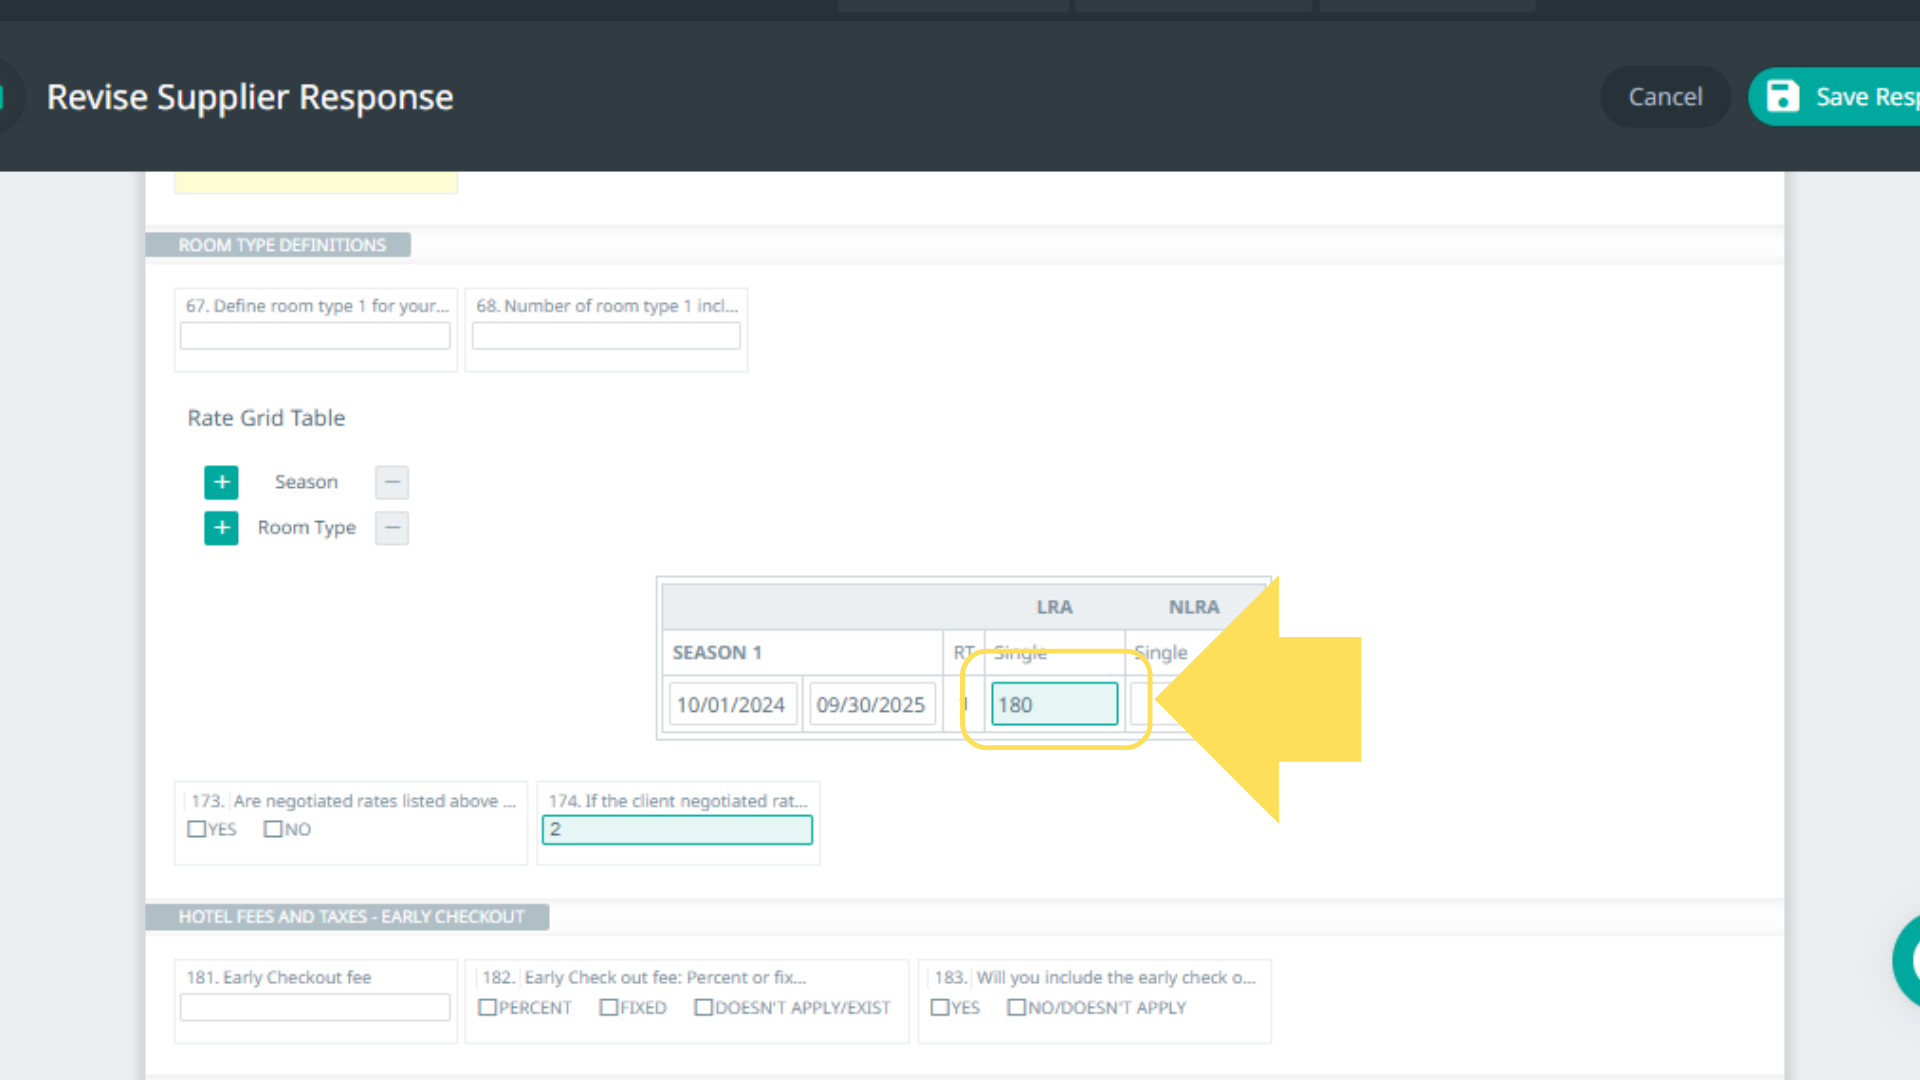Check NO for question 173
The height and width of the screenshot is (1080, 1920).
[273, 829]
